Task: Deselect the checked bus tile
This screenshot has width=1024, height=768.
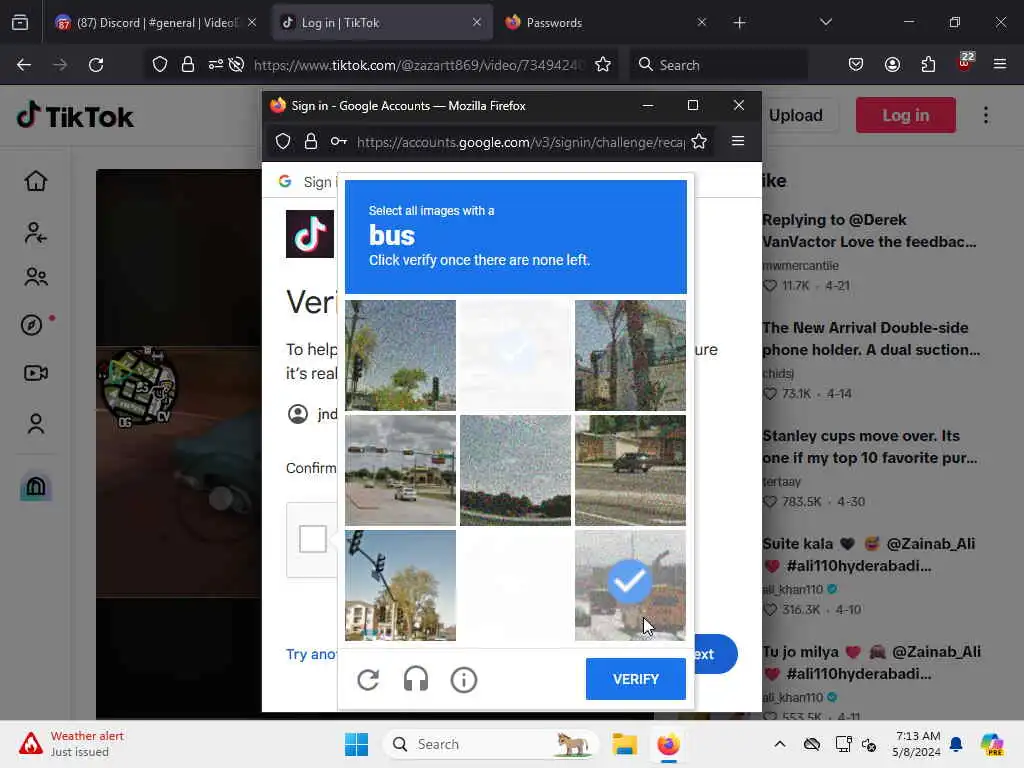Action: point(630,585)
